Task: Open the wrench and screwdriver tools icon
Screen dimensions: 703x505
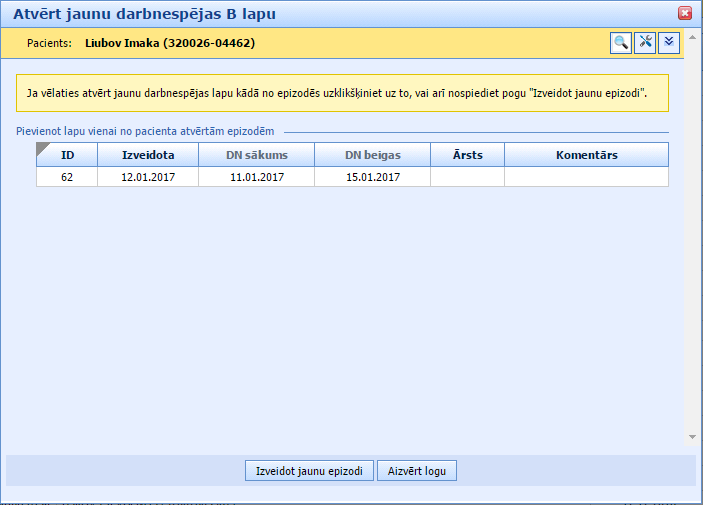Action: [x=645, y=42]
